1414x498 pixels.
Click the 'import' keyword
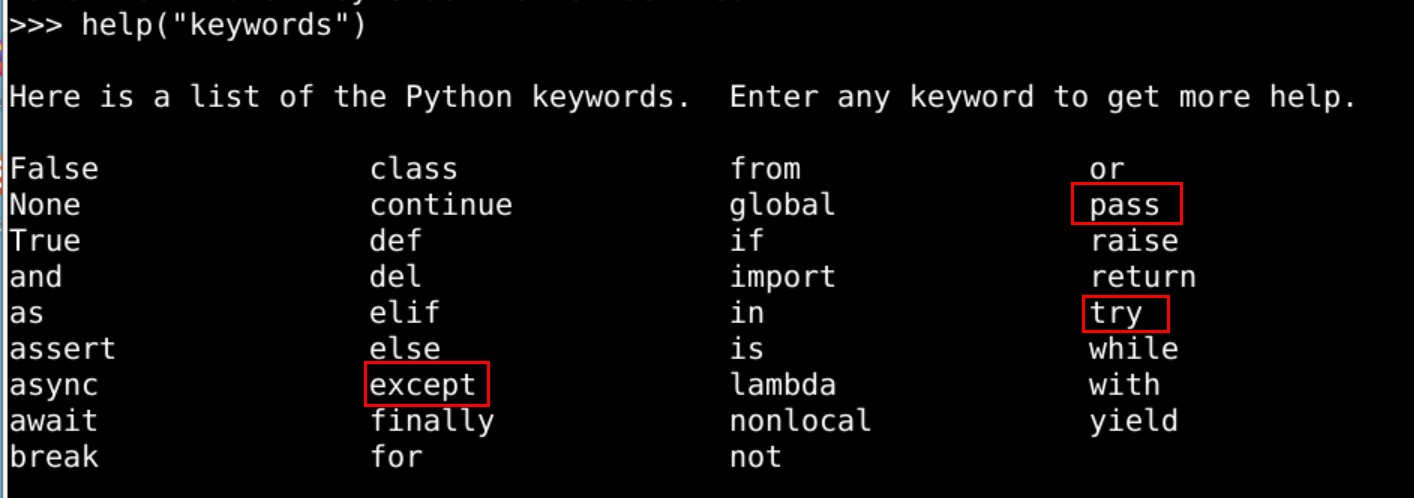[x=783, y=277]
